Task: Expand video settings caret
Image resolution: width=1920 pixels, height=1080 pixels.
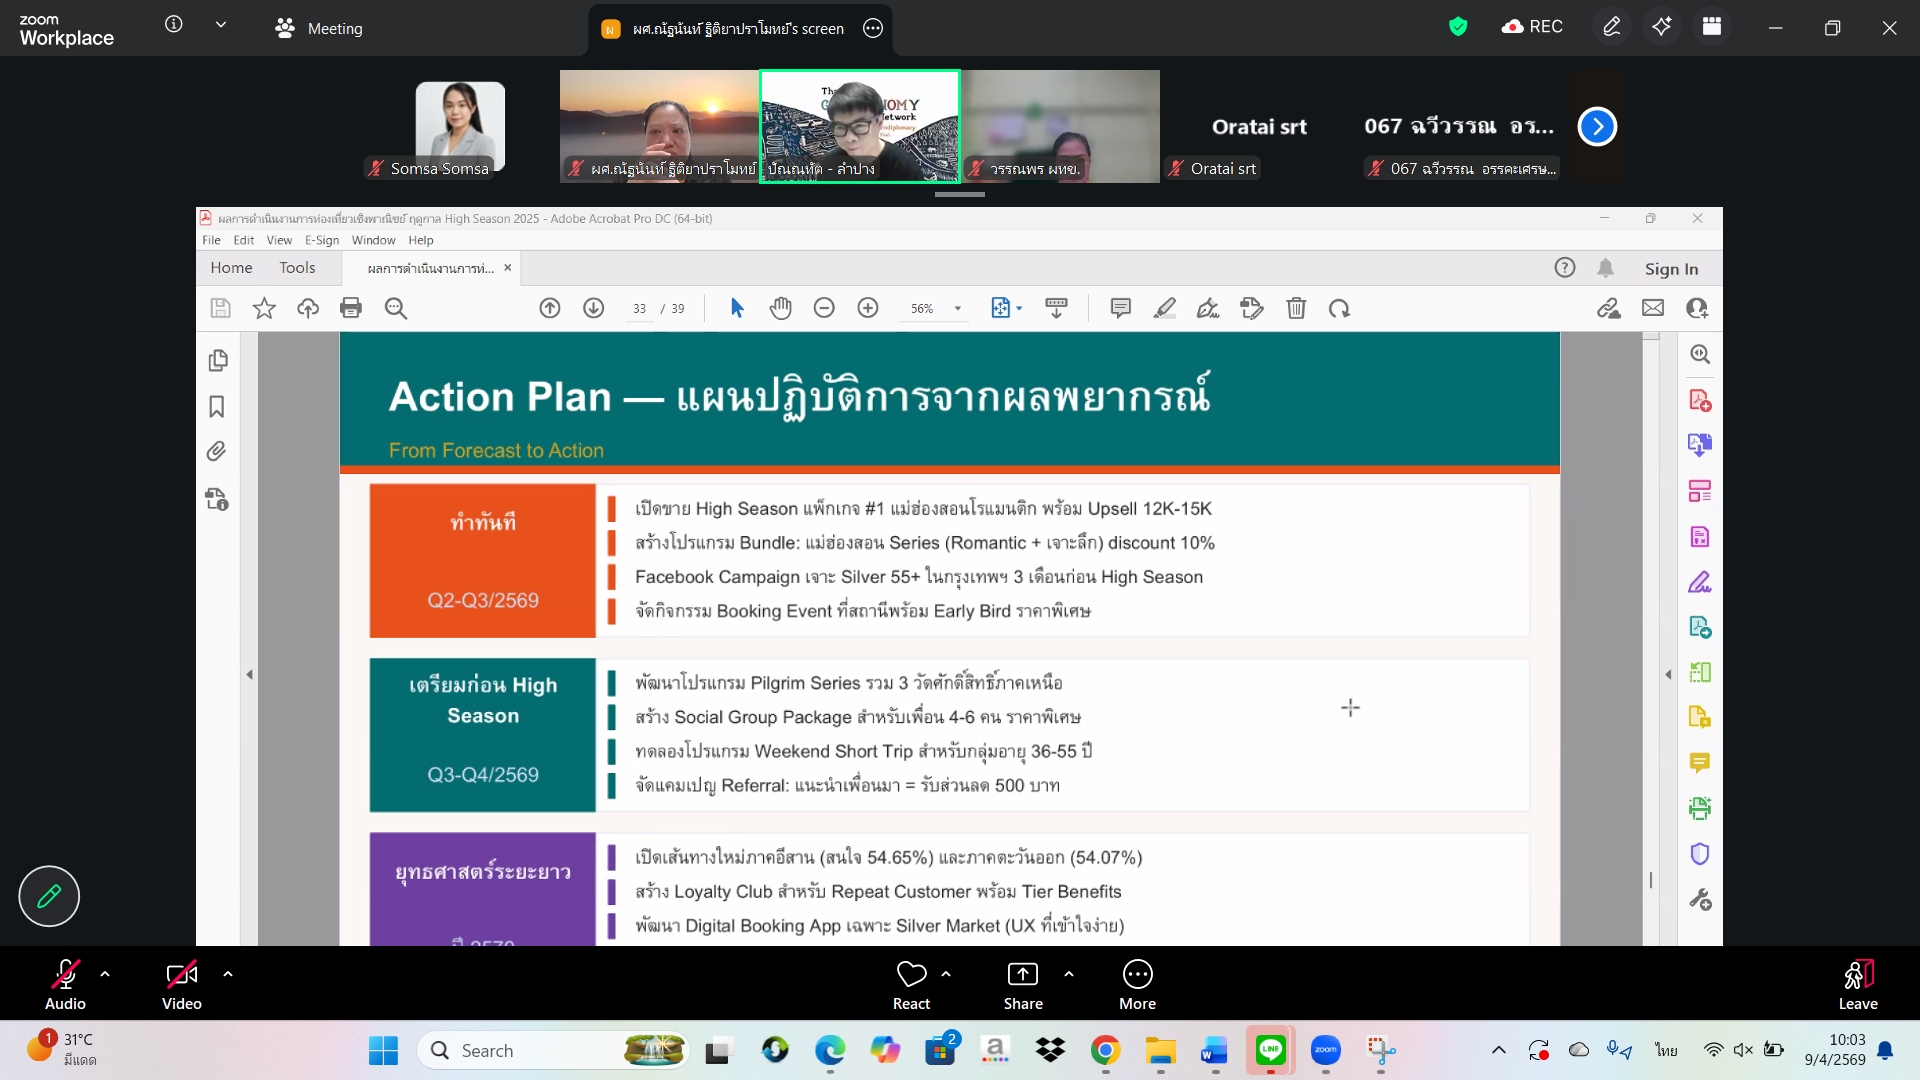Action: click(x=228, y=973)
